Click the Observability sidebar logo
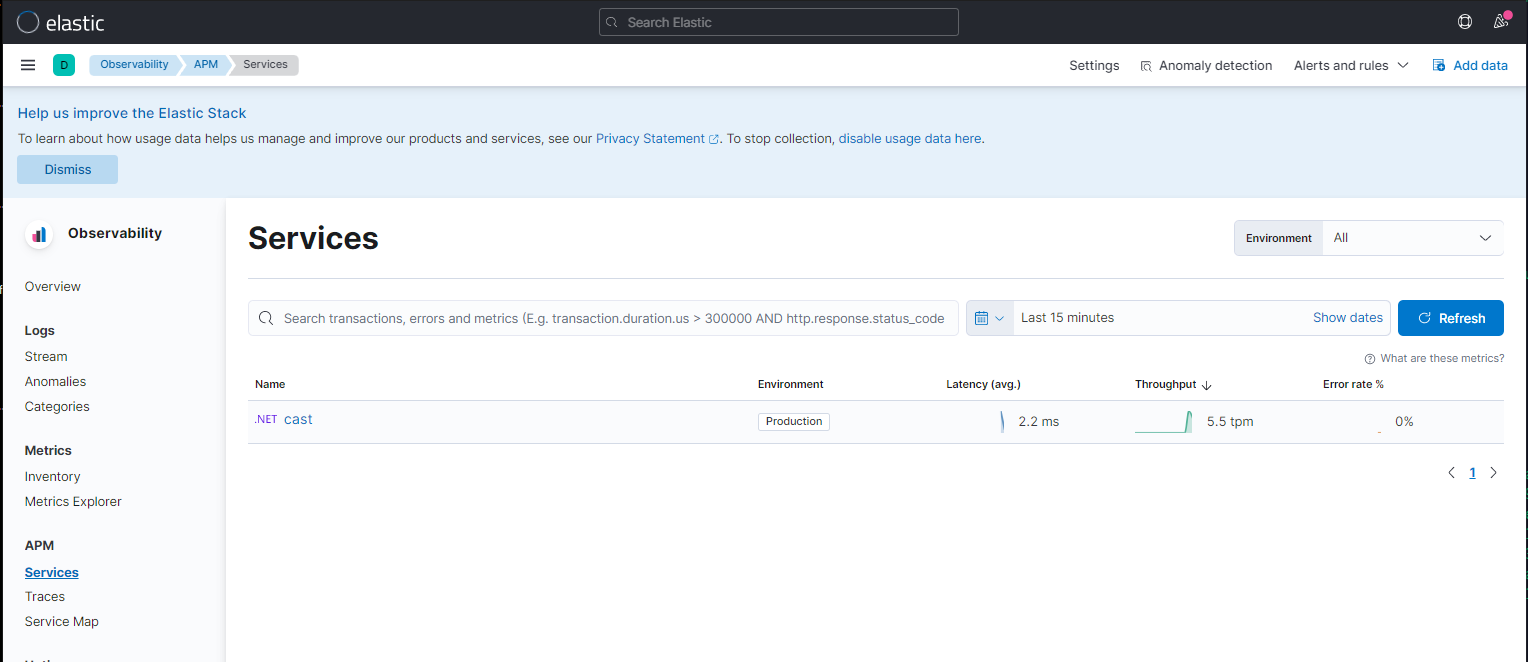 point(40,234)
